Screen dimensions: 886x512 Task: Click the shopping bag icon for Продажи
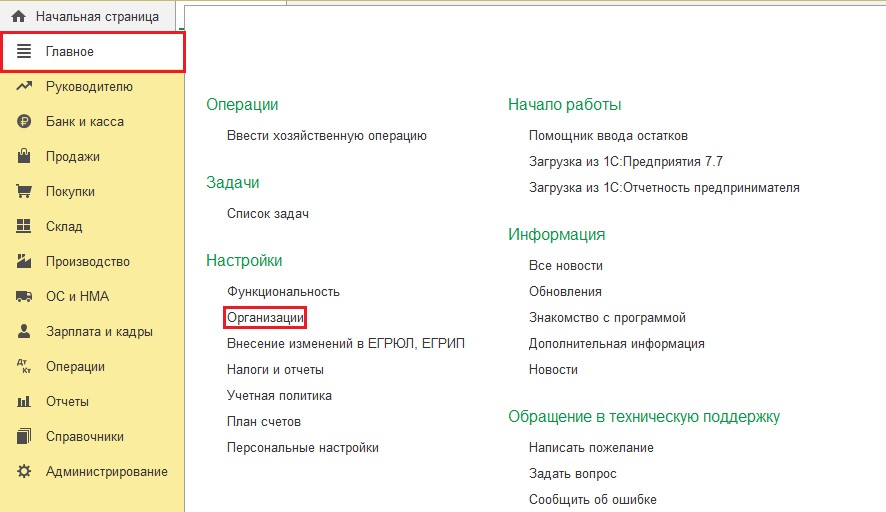click(x=25, y=157)
